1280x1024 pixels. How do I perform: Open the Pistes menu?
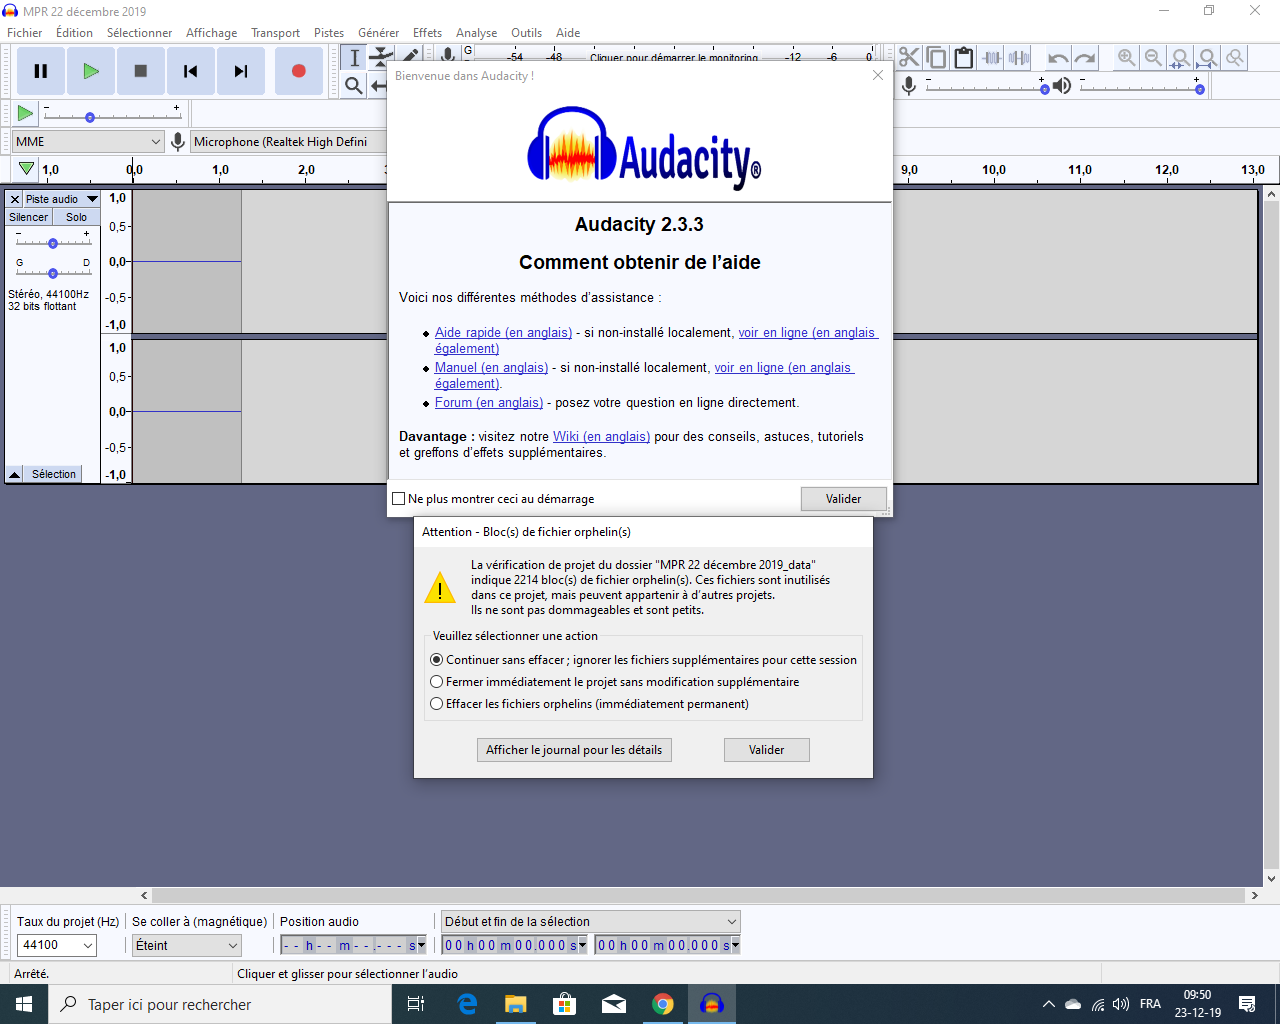[x=328, y=33]
